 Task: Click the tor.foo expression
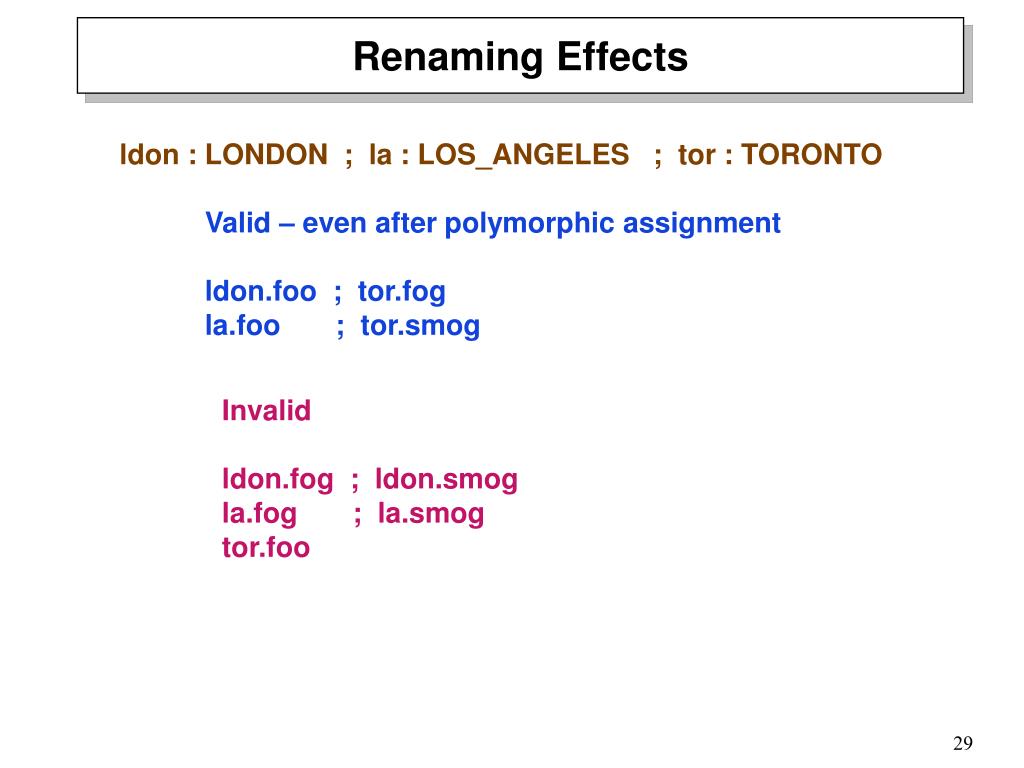pos(266,547)
